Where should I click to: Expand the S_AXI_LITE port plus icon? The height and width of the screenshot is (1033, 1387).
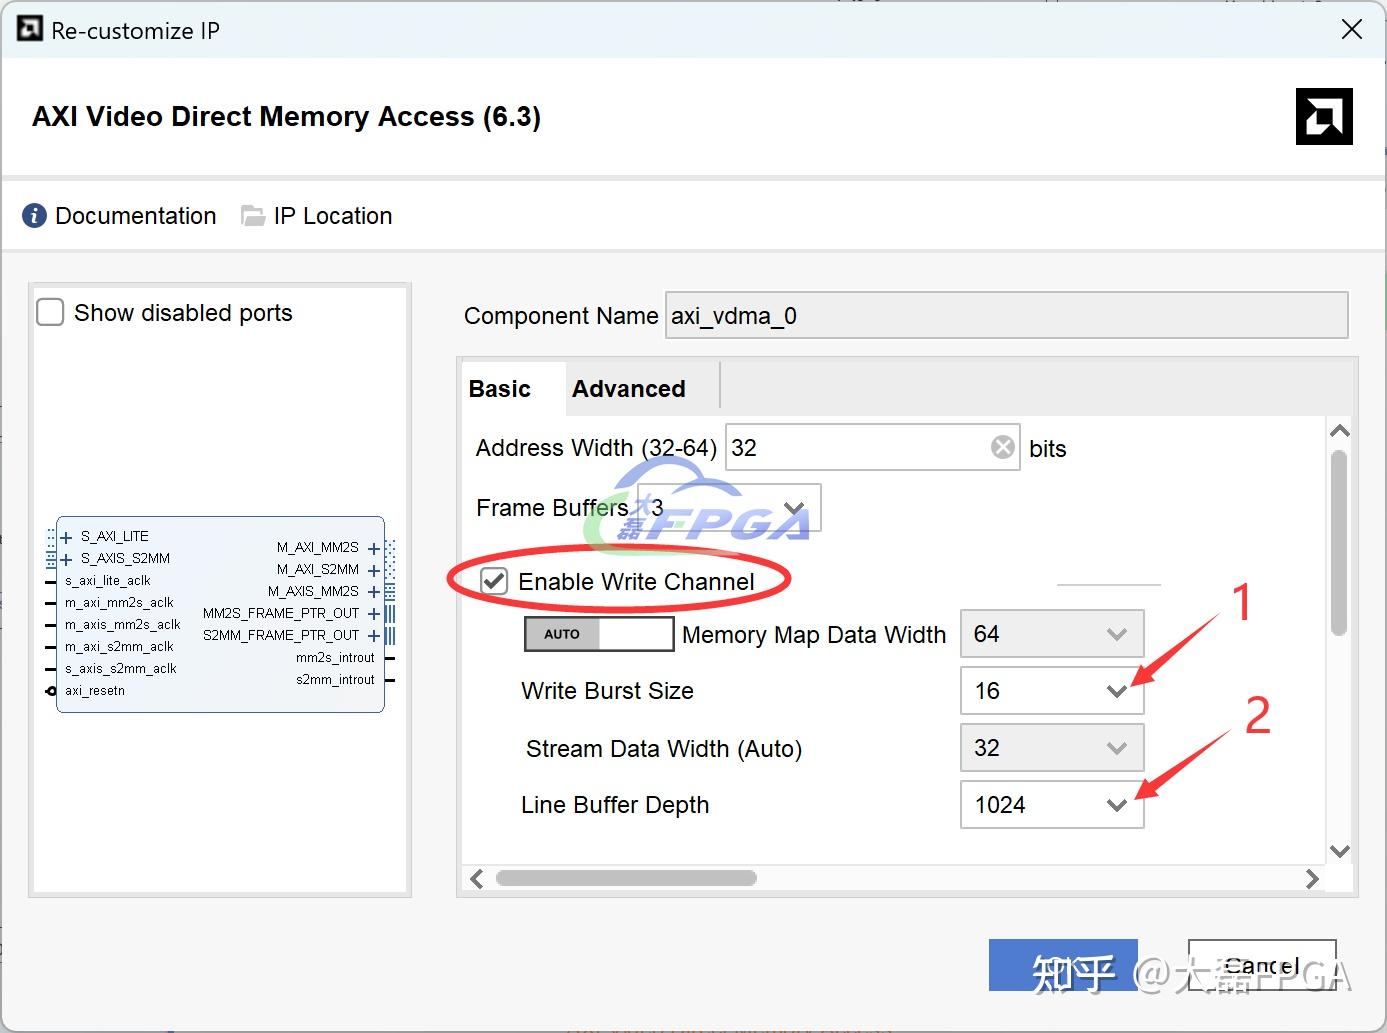pyautogui.click(x=66, y=537)
